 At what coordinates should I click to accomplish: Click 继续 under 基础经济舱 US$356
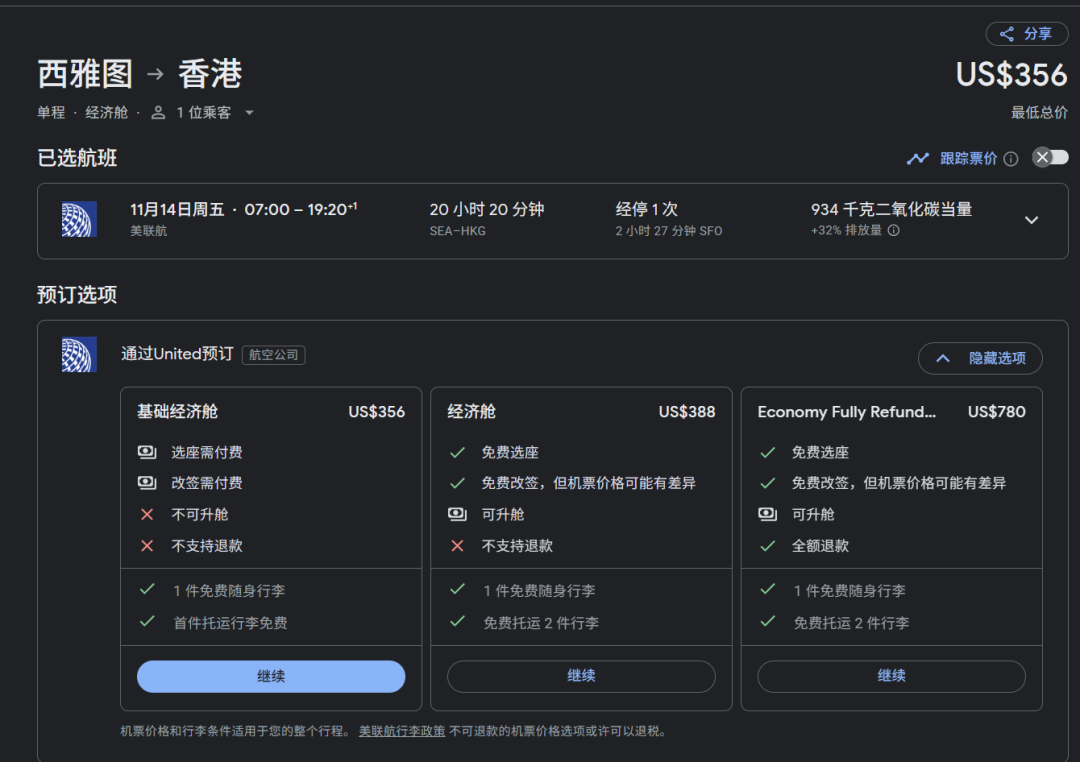tap(271, 676)
